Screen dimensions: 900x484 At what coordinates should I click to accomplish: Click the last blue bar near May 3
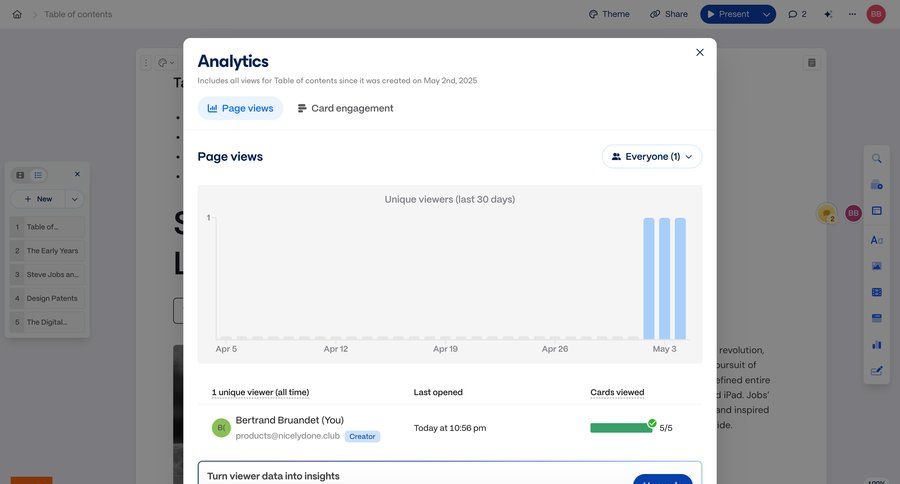point(680,278)
